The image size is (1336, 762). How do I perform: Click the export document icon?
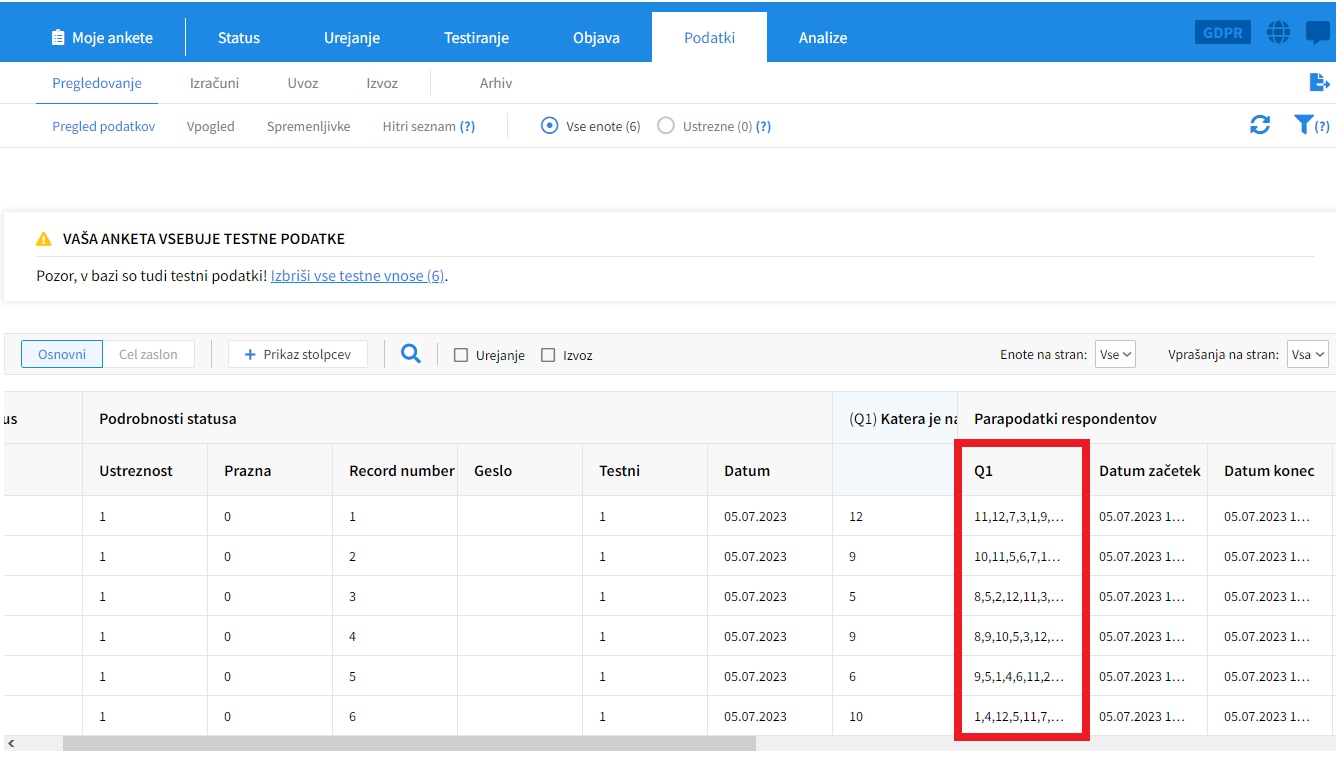1319,82
